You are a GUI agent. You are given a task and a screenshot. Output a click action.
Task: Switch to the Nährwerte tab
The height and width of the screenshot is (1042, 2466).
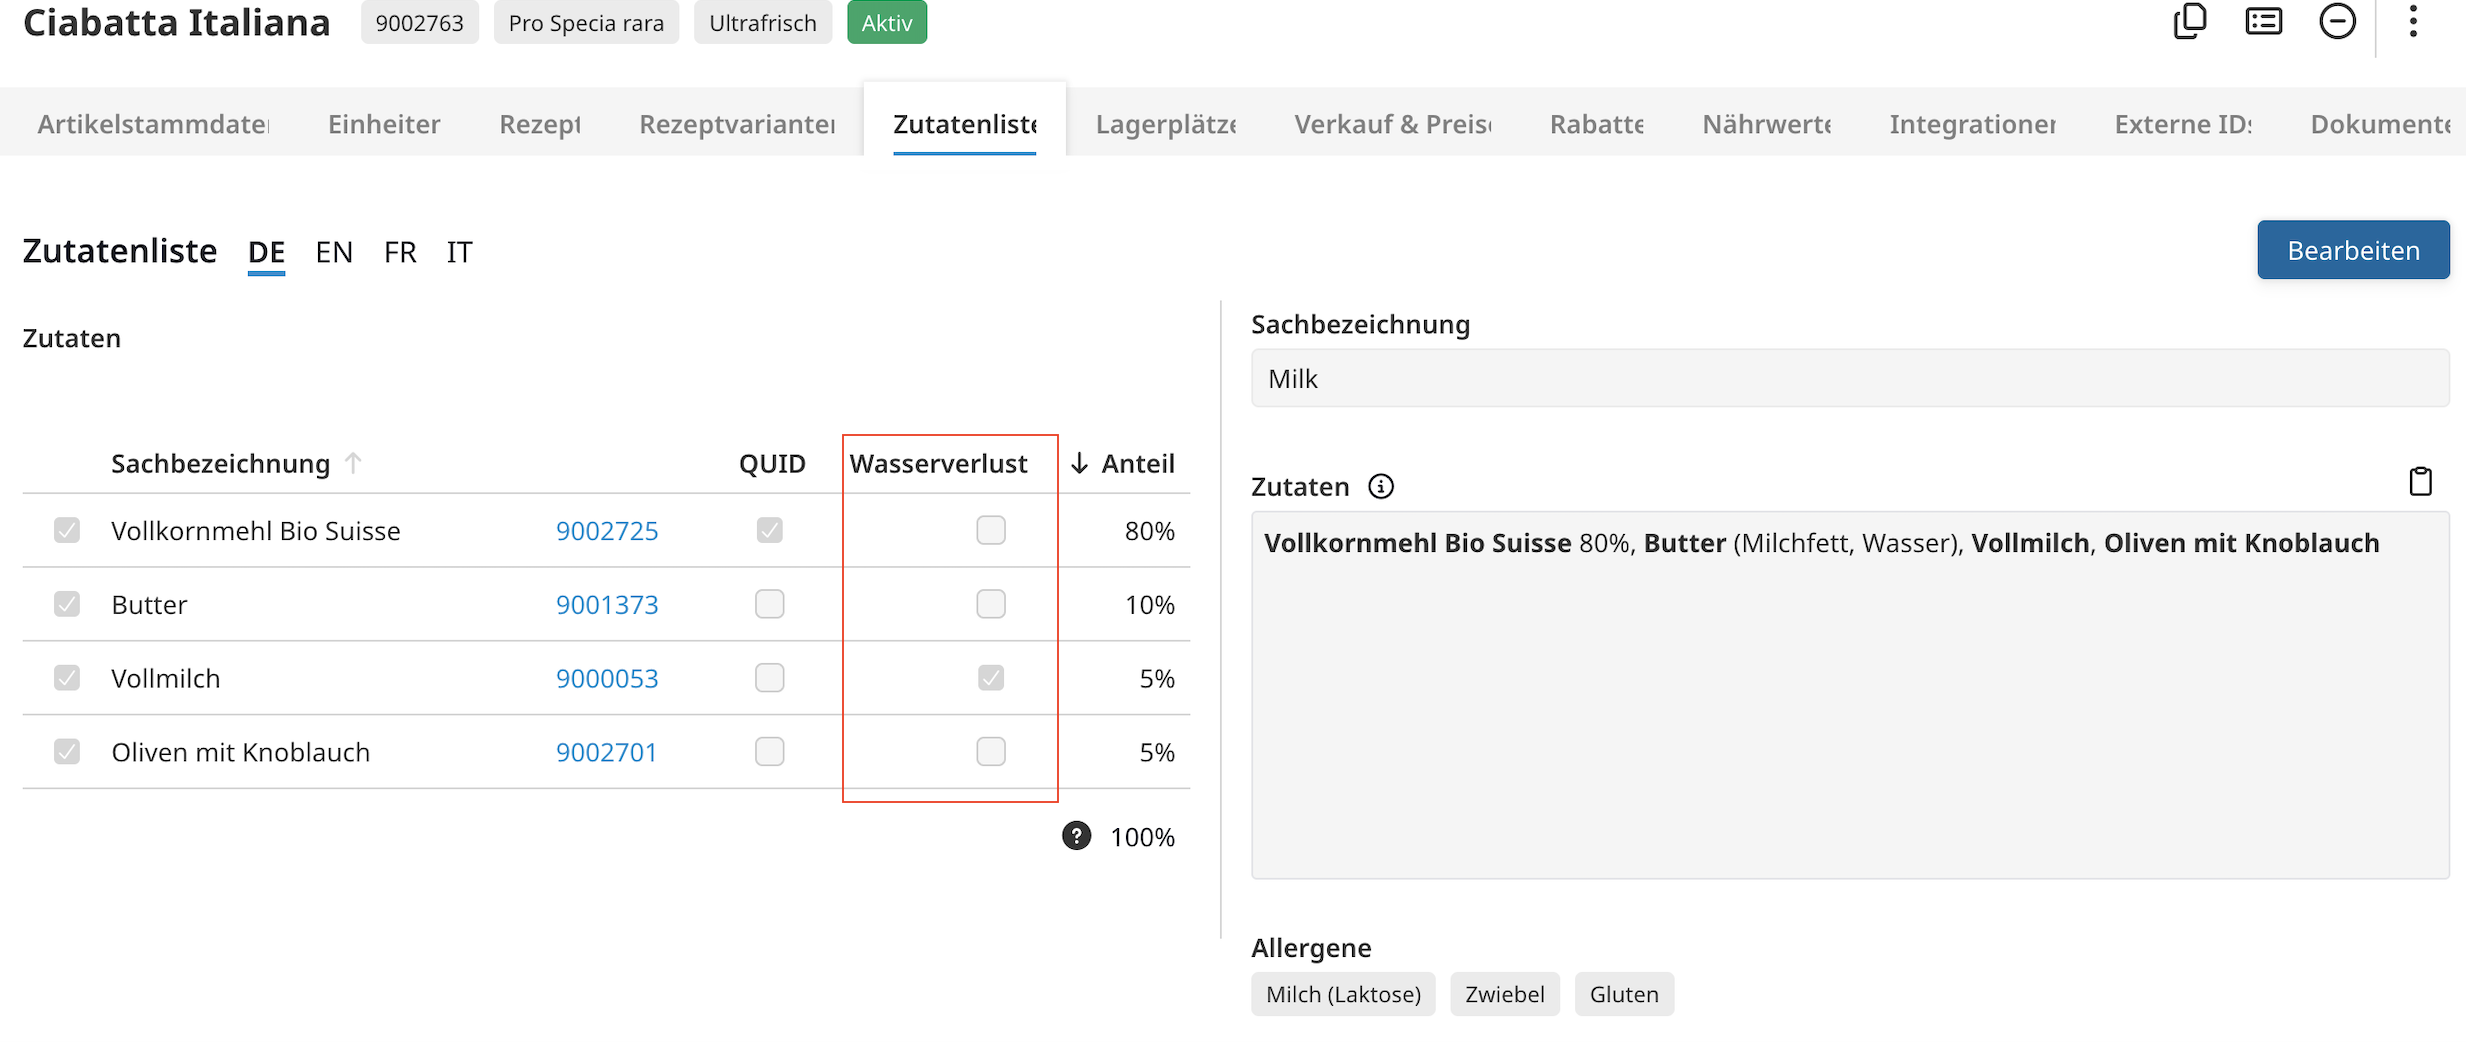pyautogui.click(x=1766, y=124)
